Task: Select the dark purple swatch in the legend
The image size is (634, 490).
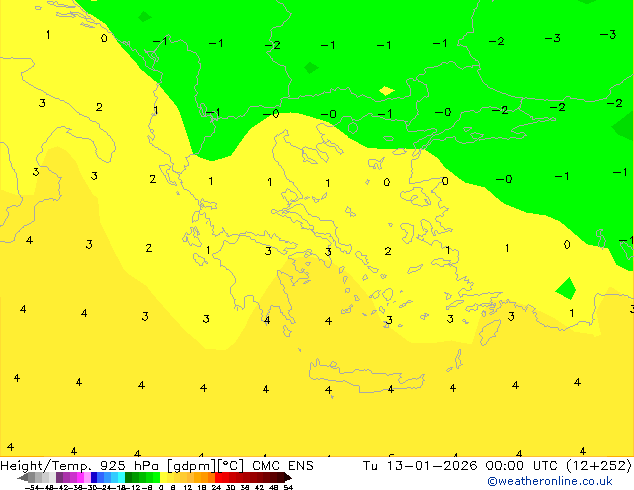Action: (59, 477)
